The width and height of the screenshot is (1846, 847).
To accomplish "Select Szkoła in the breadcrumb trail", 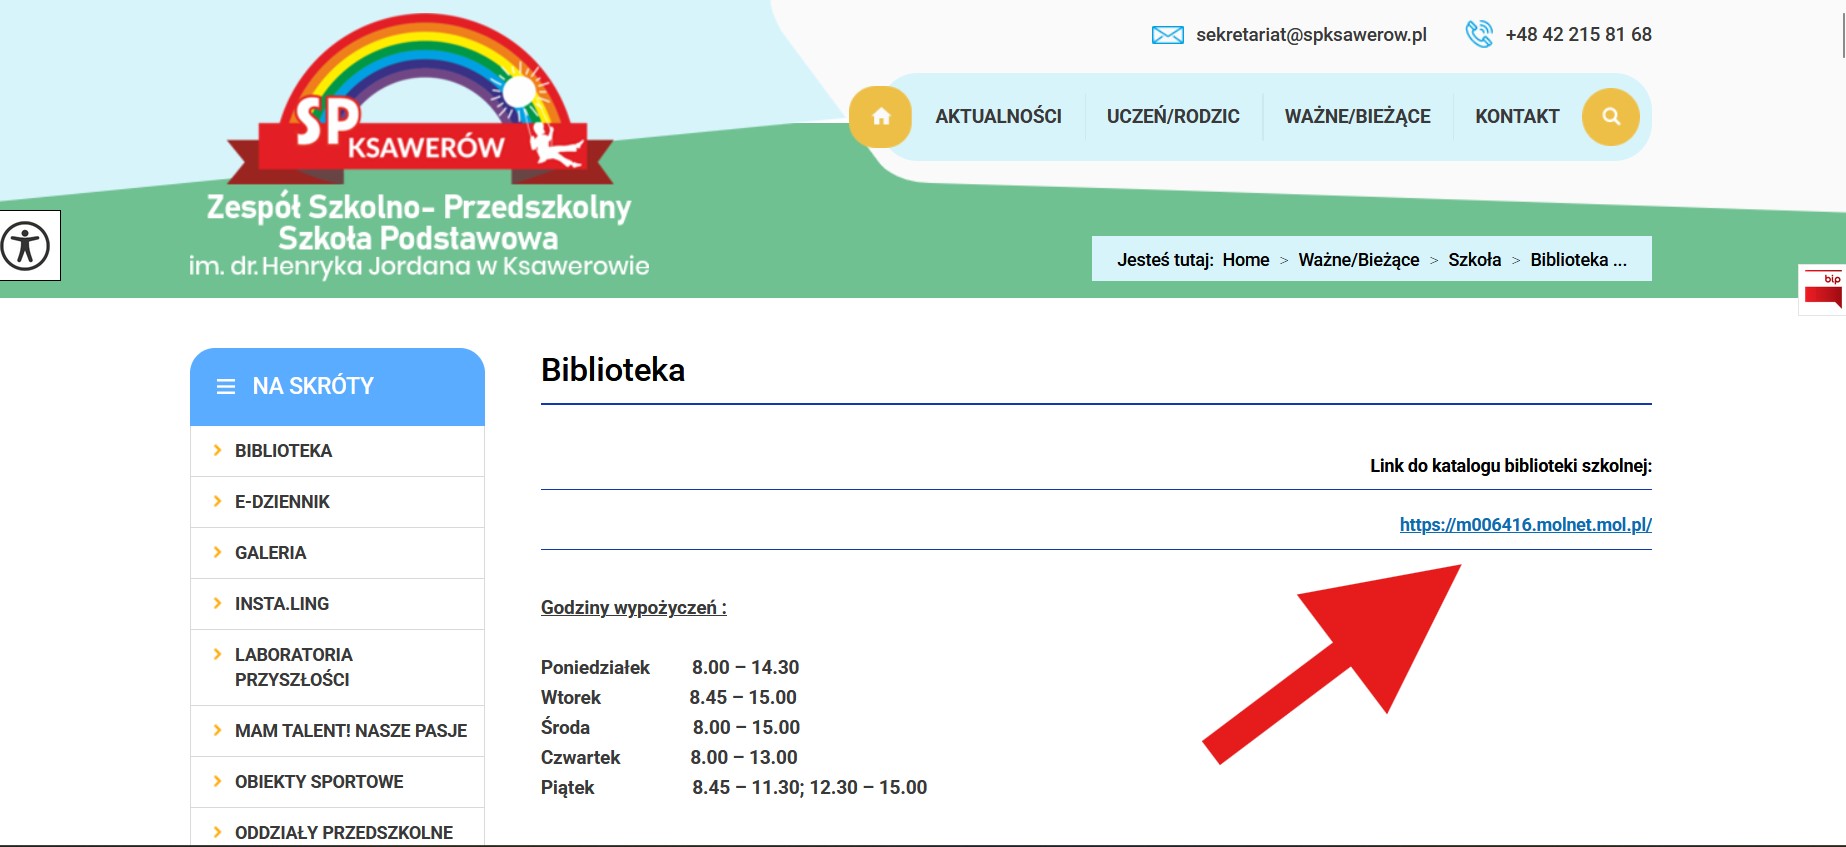I will tap(1474, 260).
